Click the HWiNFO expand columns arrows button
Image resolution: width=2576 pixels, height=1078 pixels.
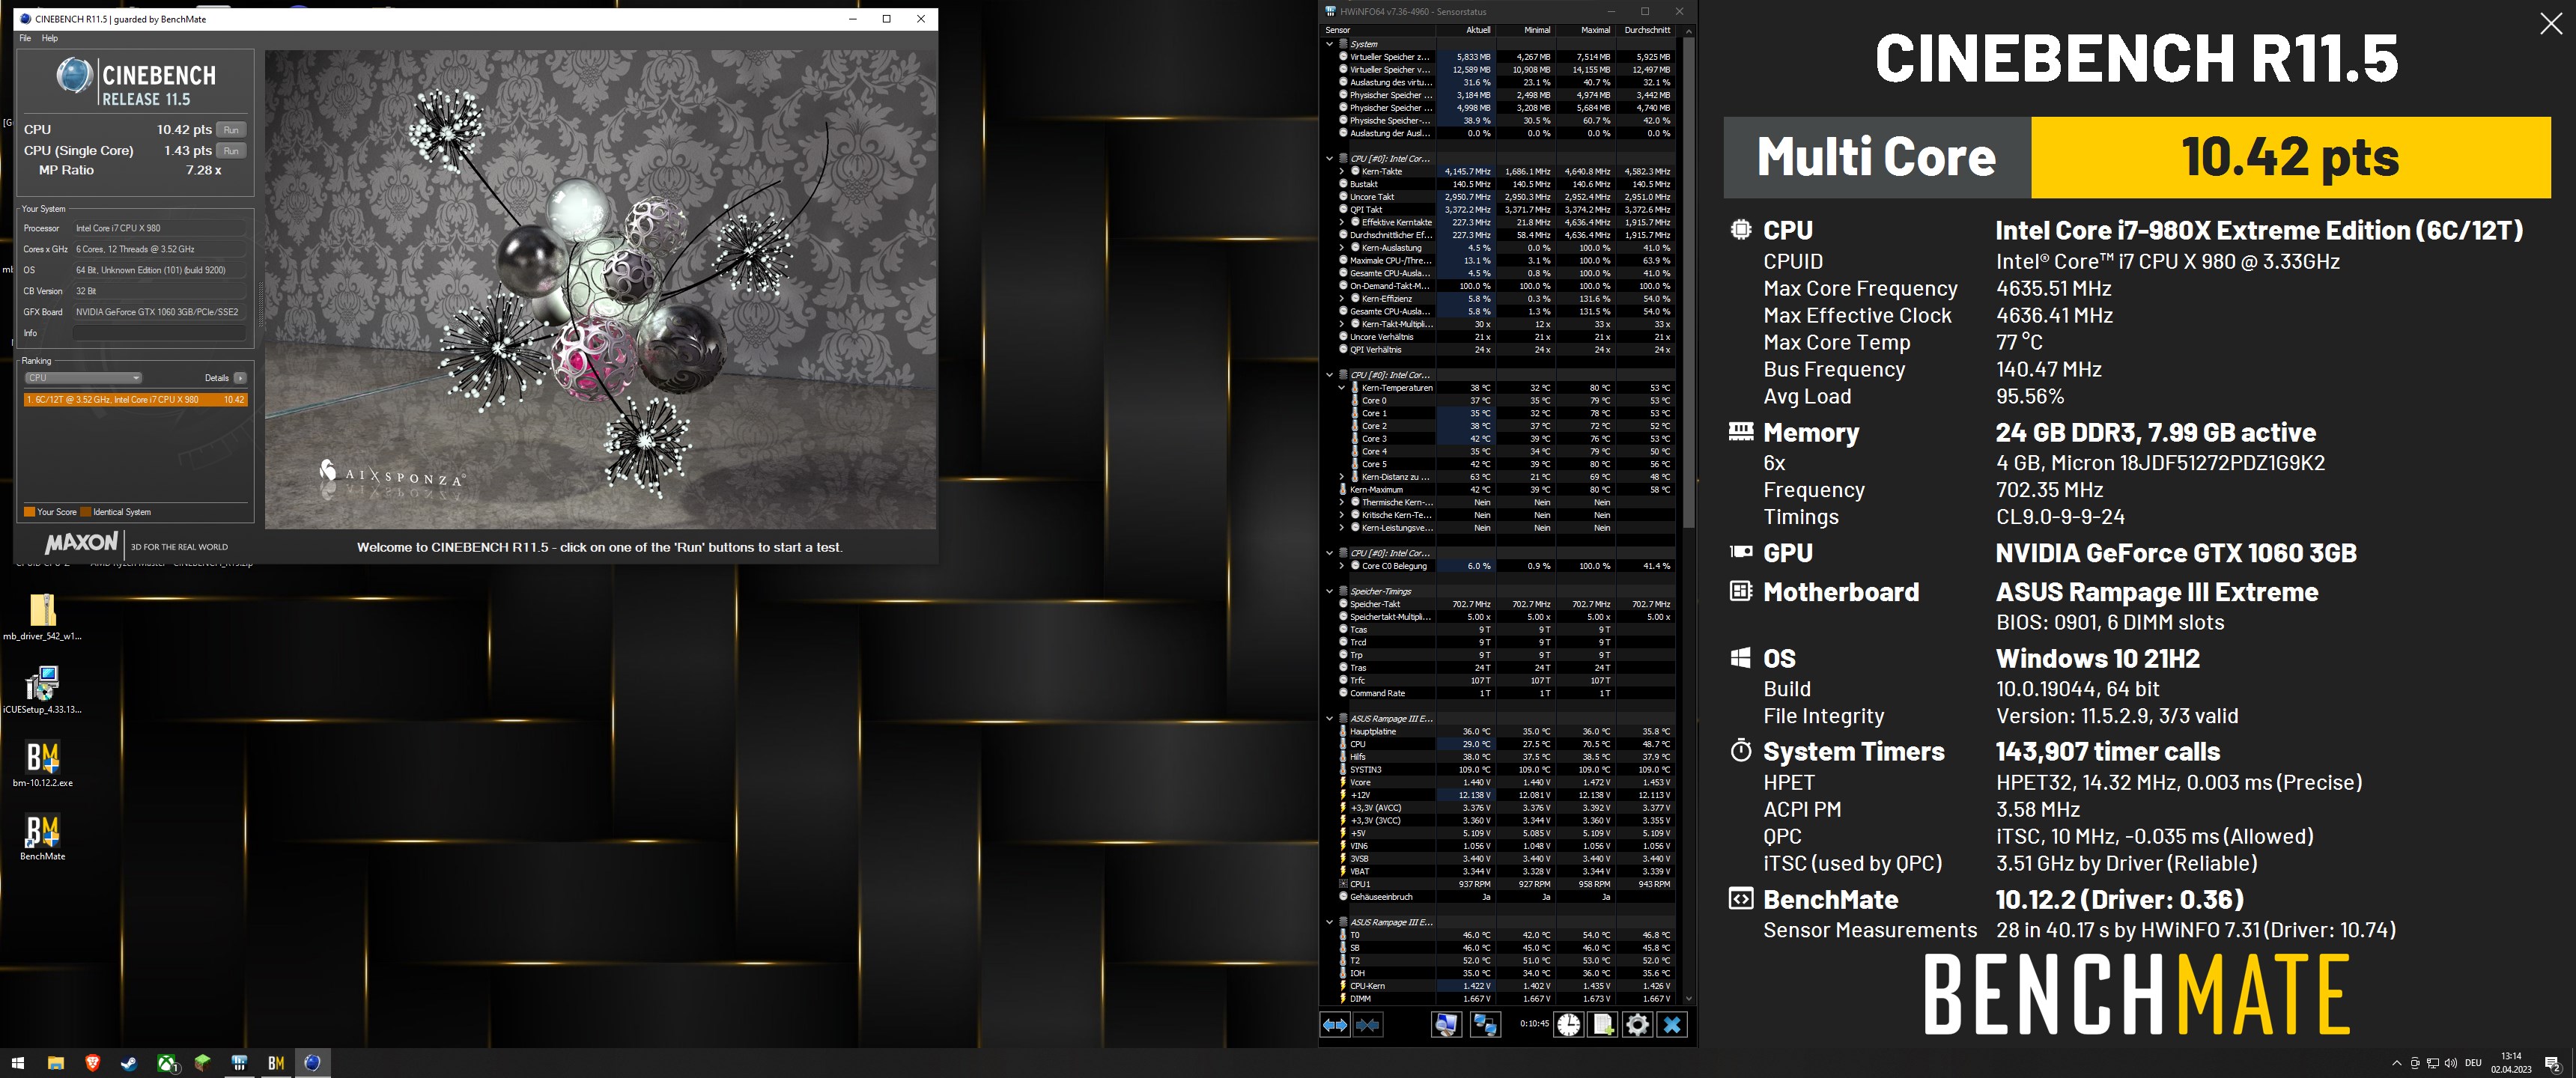[1335, 1024]
